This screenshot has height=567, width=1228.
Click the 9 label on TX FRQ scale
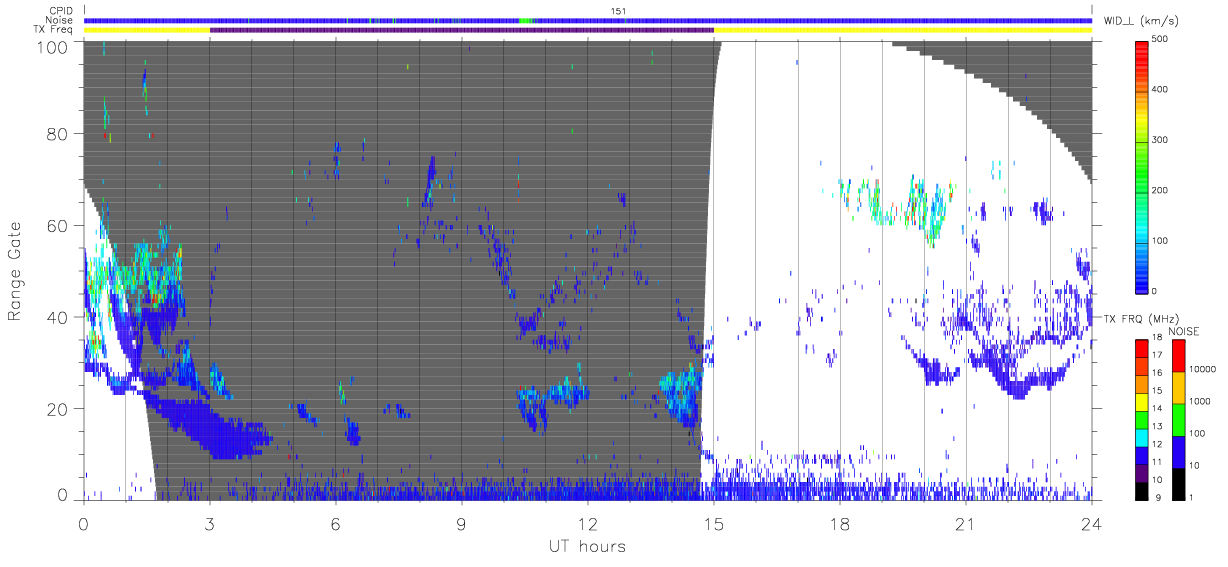[1156, 497]
